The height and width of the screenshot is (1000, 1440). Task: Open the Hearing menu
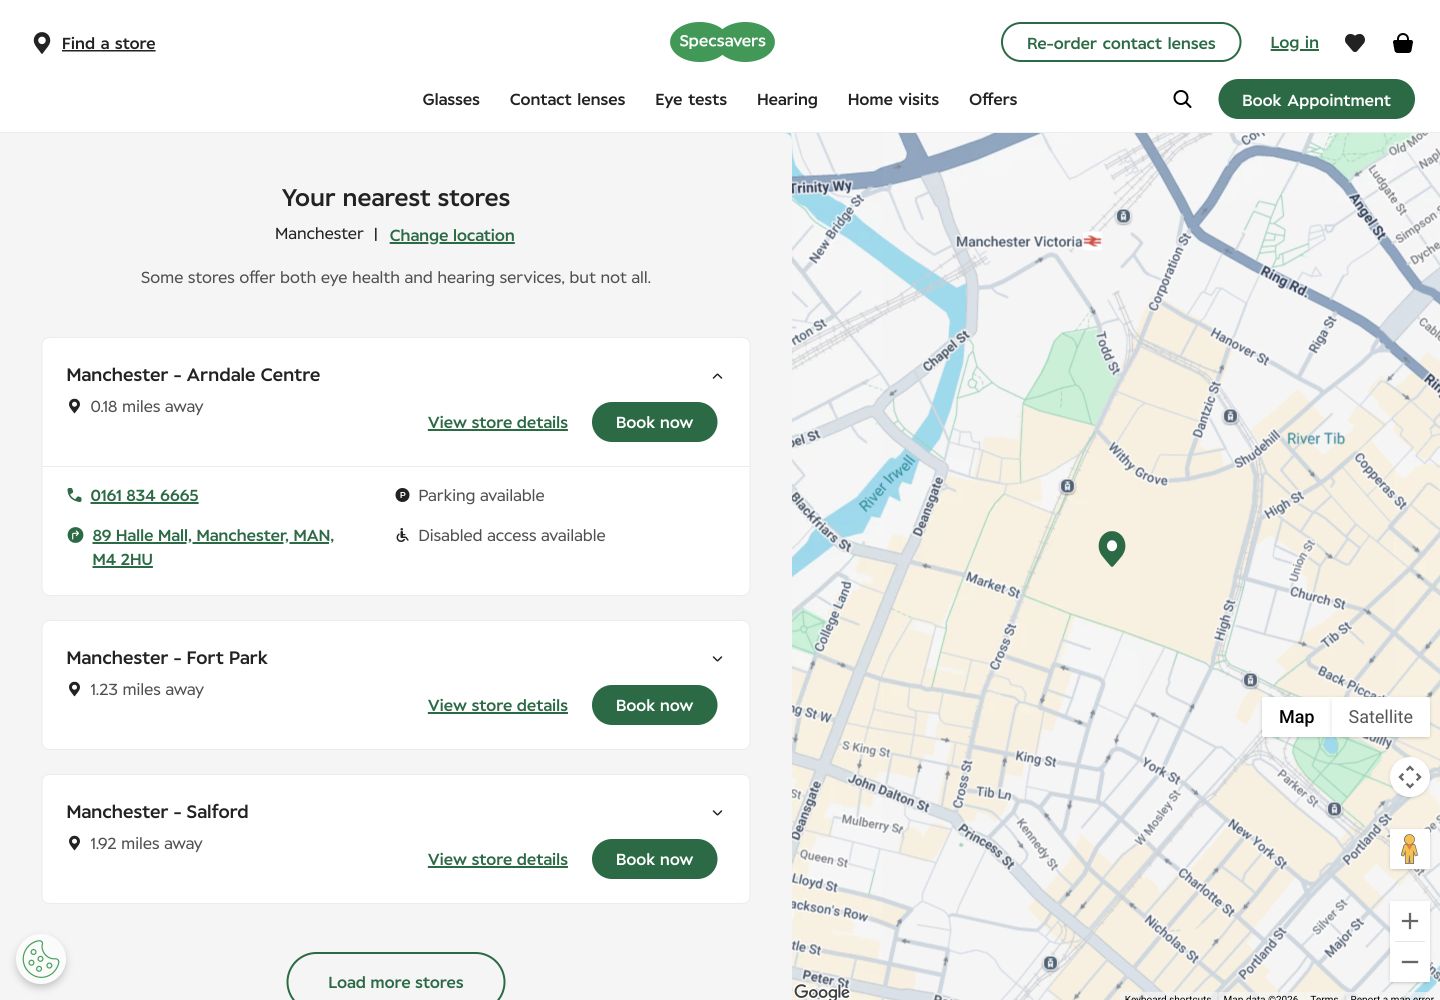[x=787, y=99]
